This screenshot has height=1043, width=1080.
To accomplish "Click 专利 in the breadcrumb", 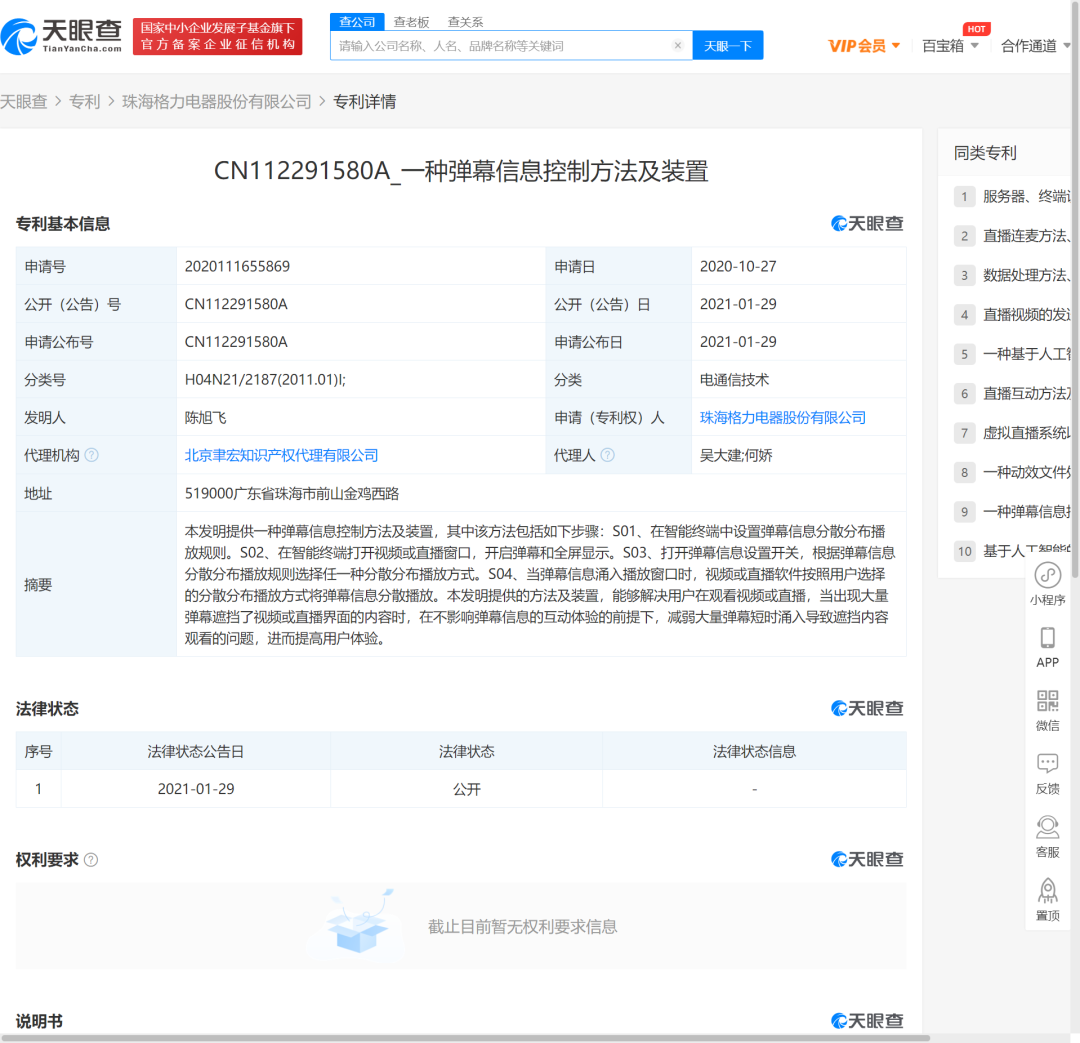I will click(84, 102).
